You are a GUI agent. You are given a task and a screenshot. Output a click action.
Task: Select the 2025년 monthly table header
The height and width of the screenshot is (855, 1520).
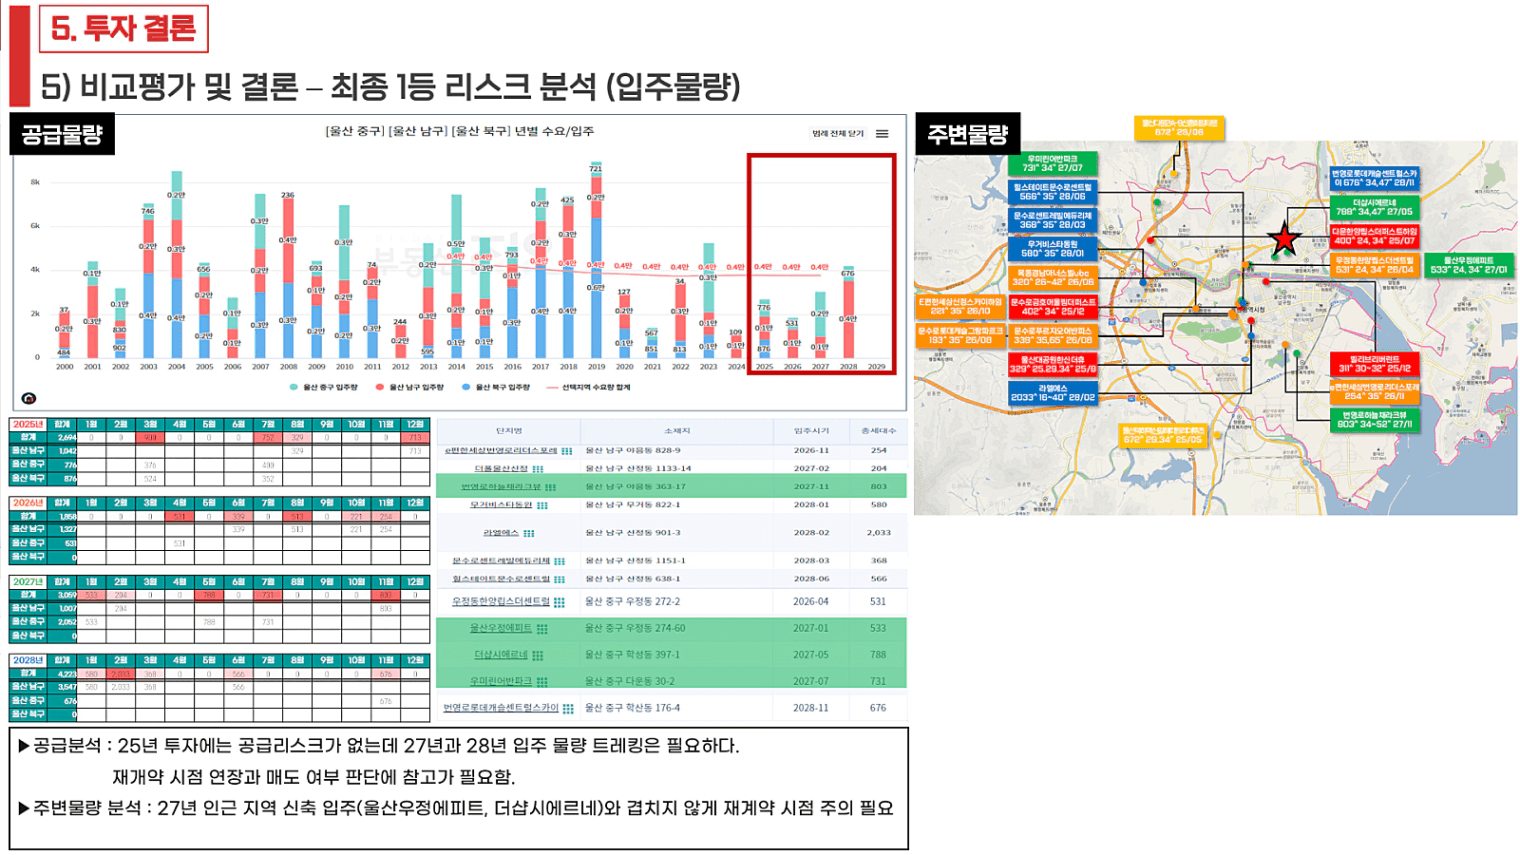(x=28, y=424)
